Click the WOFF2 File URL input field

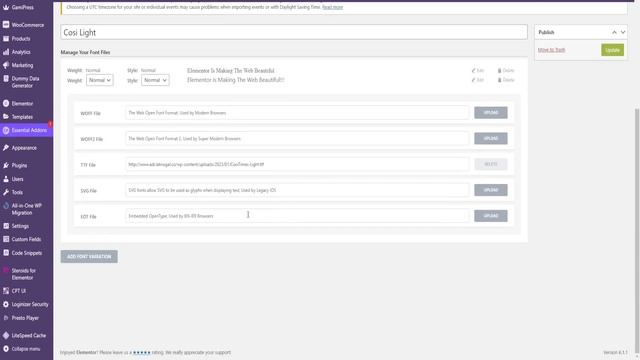coord(297,138)
